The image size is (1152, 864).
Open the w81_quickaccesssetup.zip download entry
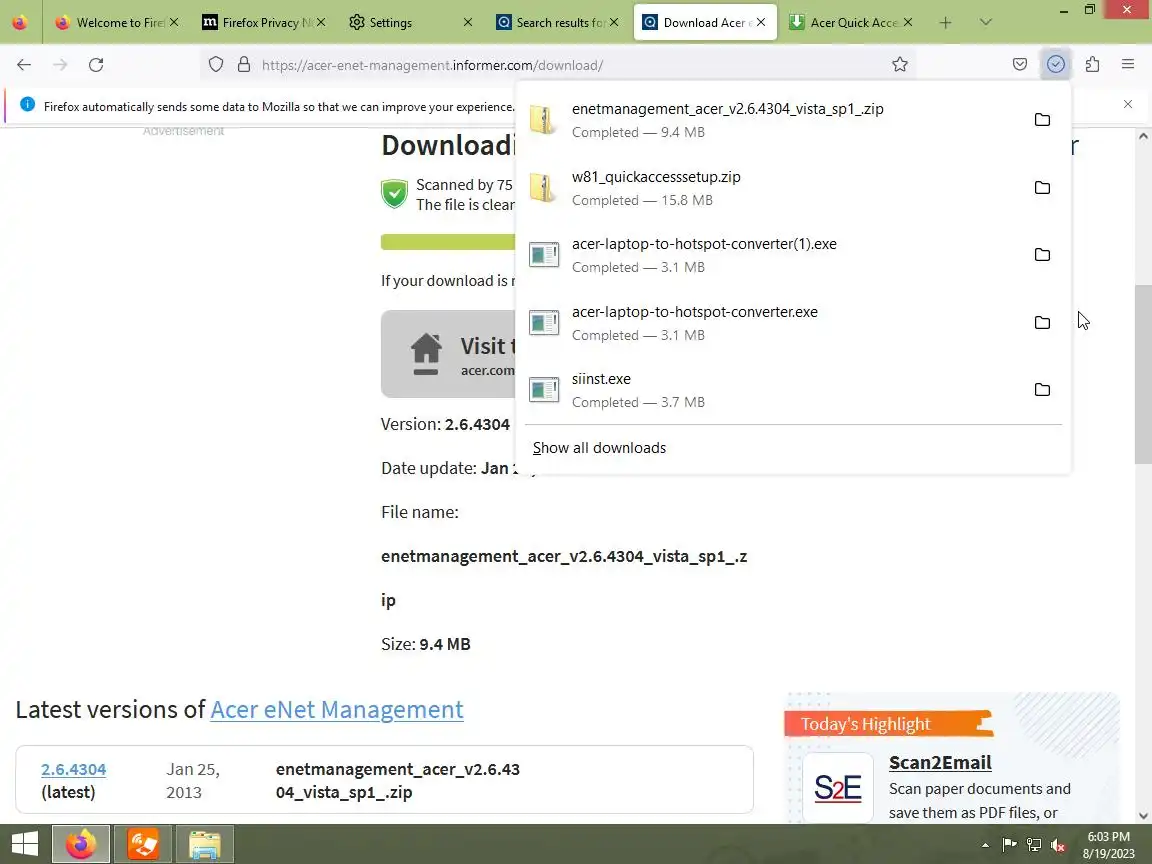point(771,187)
